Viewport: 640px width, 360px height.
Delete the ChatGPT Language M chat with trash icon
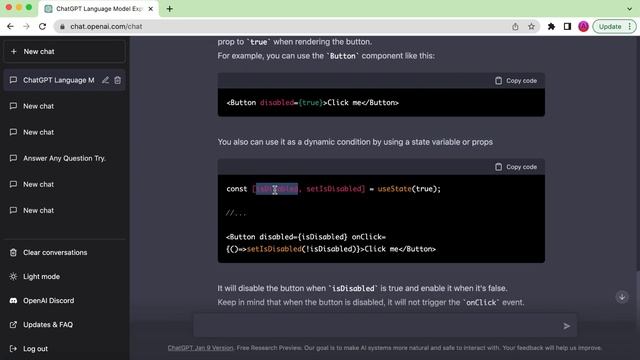[118, 80]
